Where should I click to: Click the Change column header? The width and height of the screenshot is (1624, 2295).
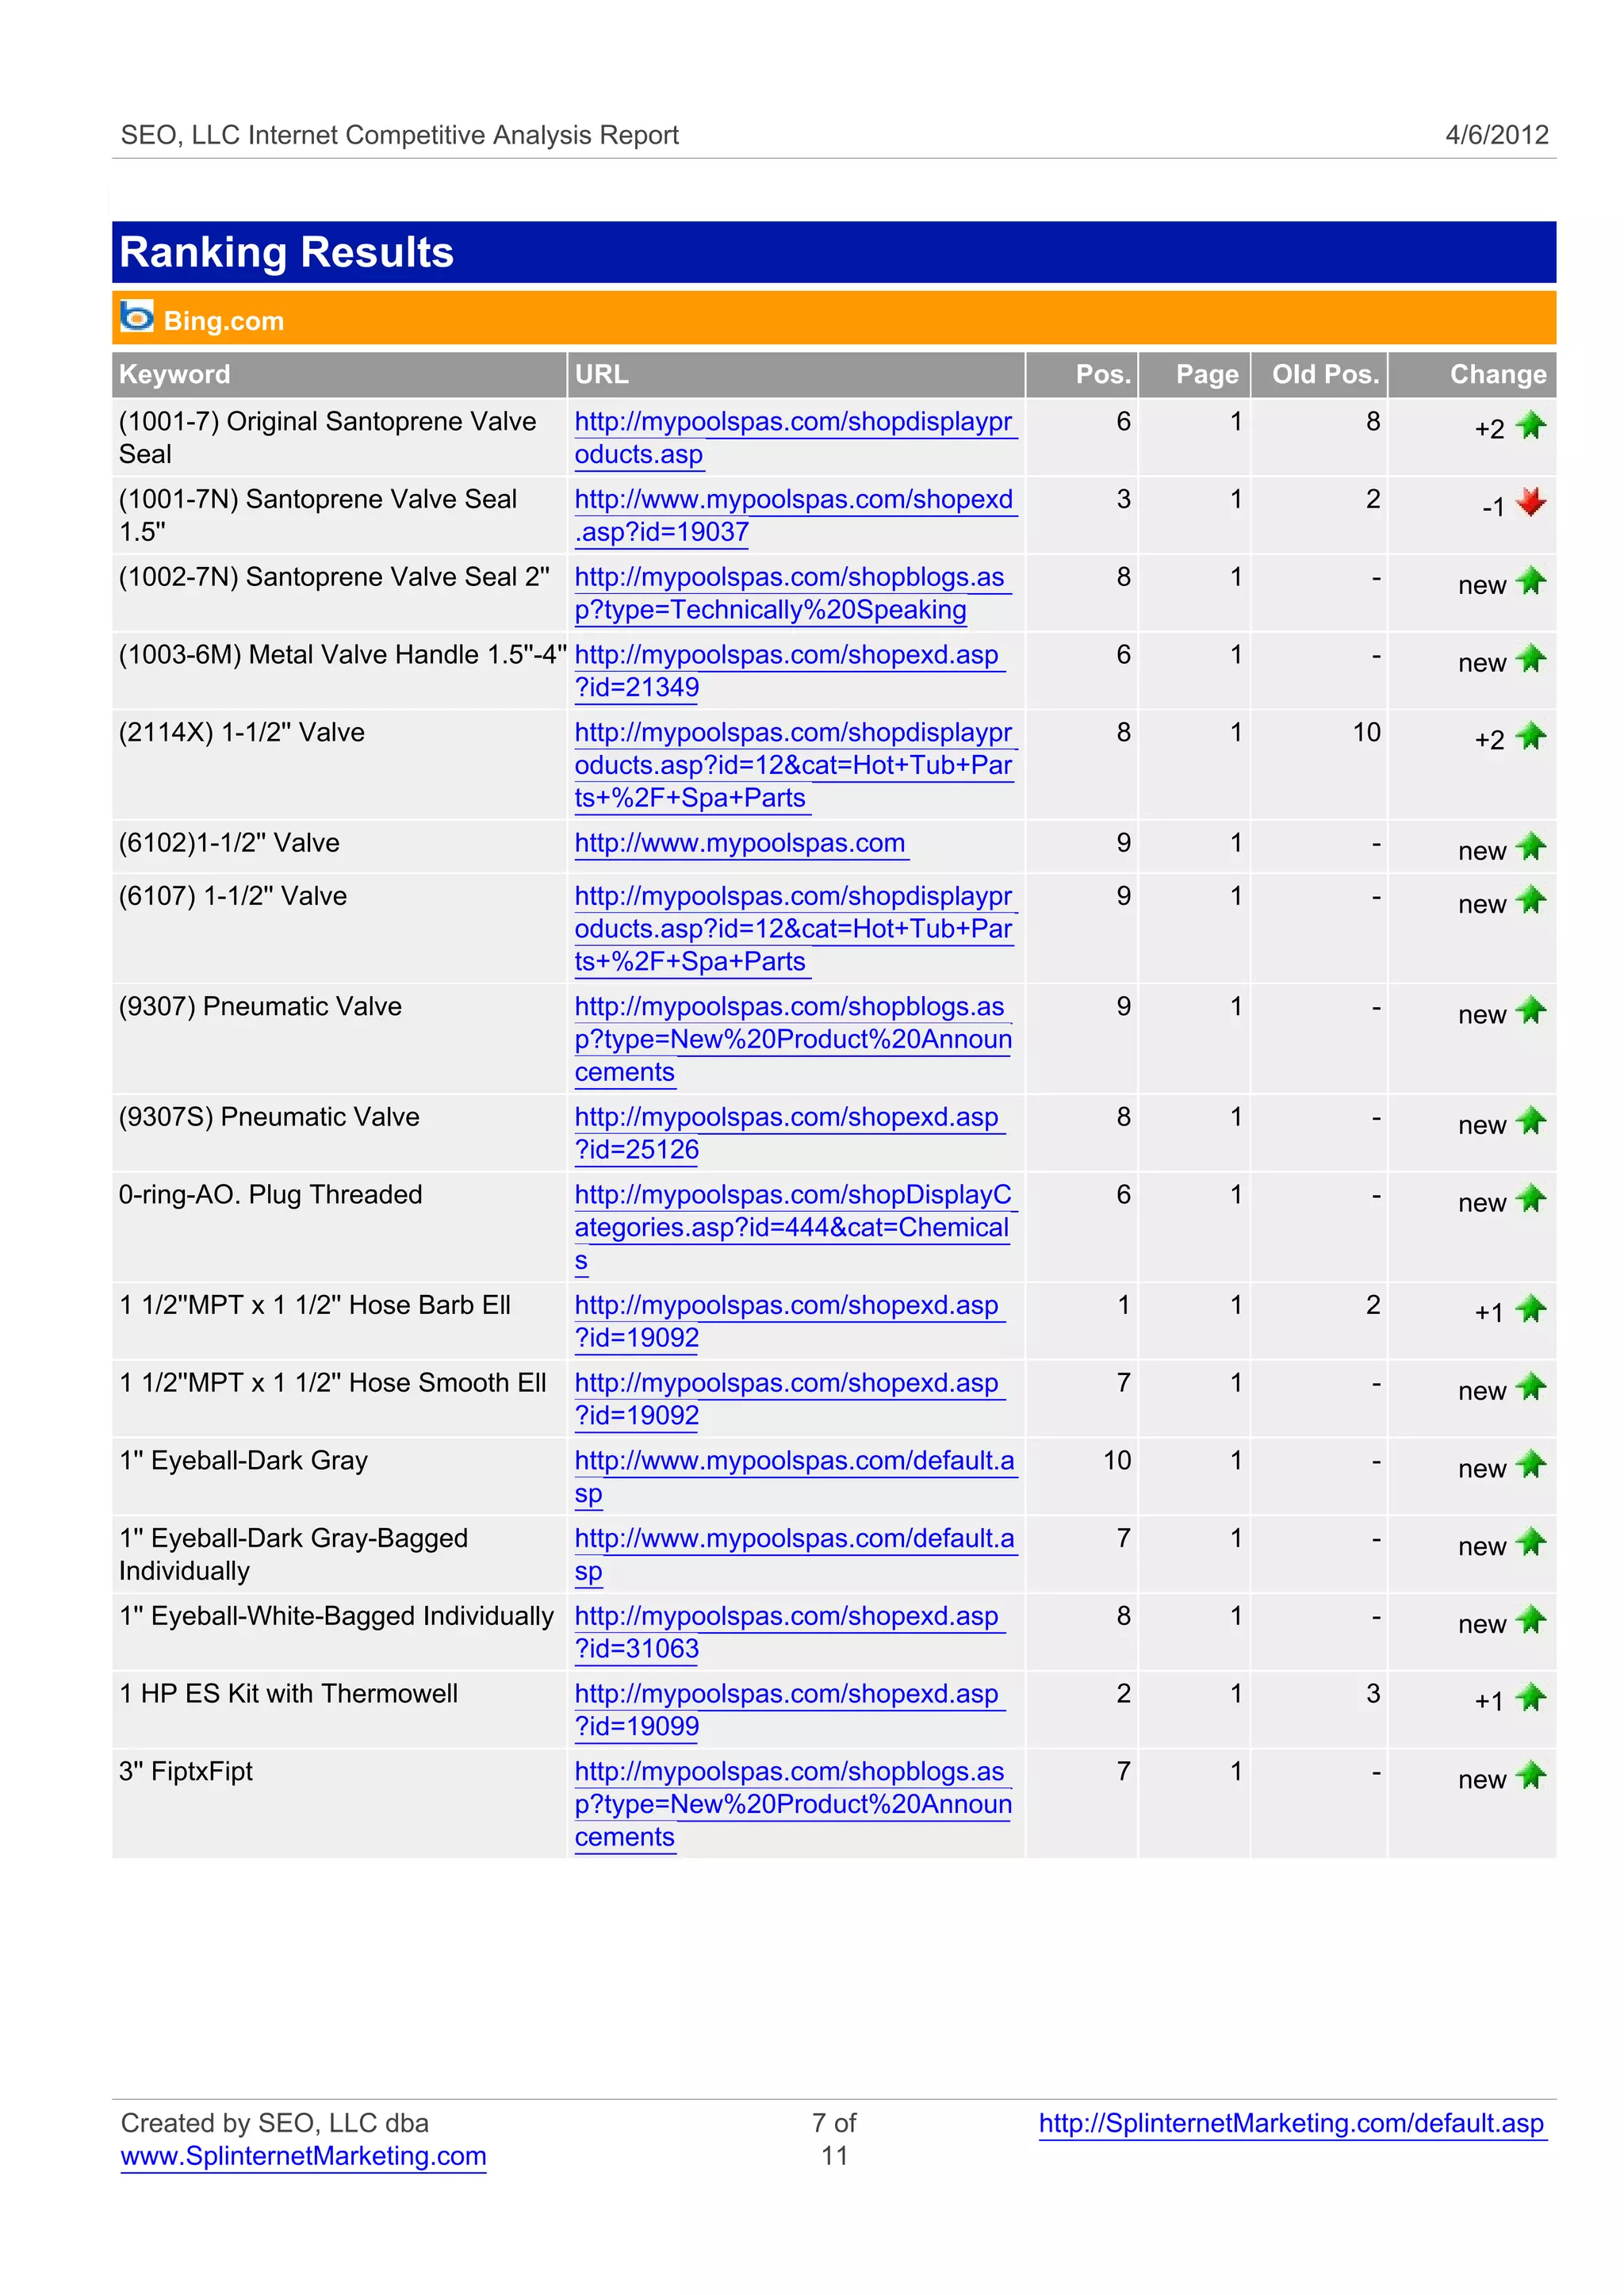click(x=1472, y=374)
